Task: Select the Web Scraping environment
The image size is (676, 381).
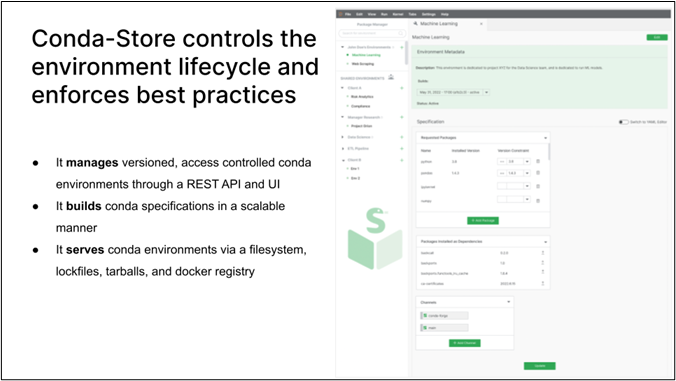Action: (x=363, y=64)
